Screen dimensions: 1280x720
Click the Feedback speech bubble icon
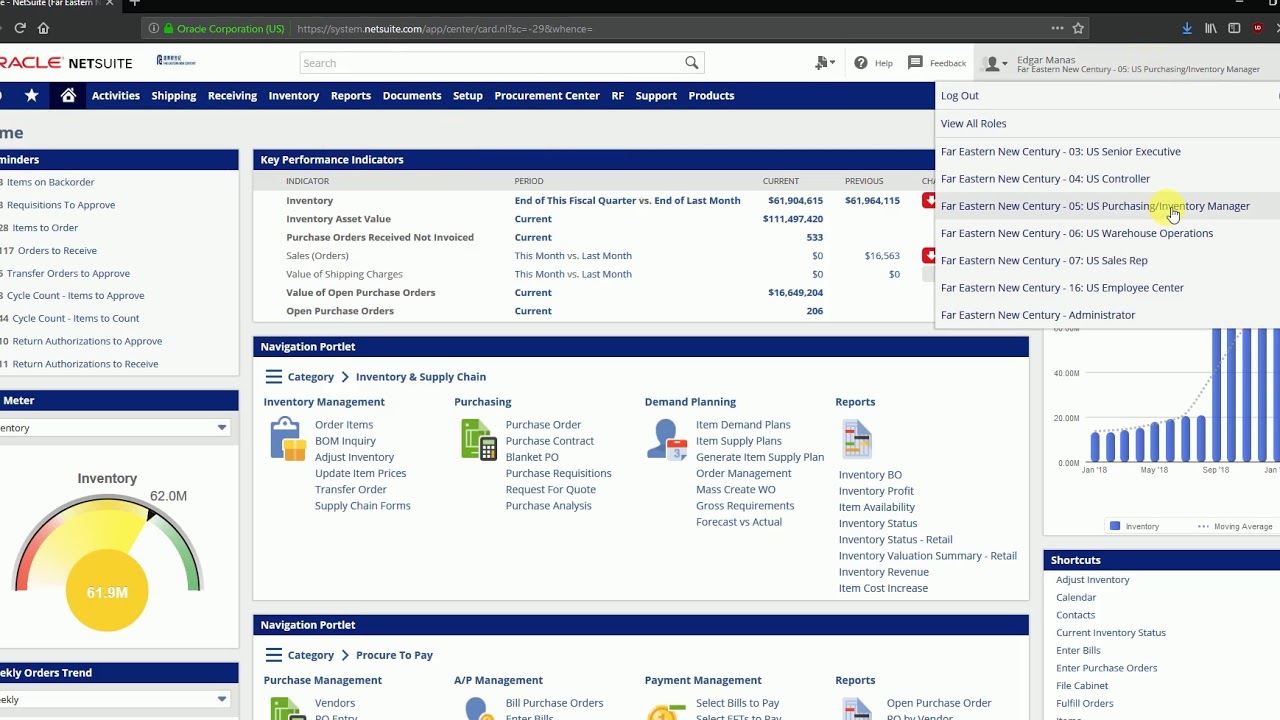tap(915, 63)
